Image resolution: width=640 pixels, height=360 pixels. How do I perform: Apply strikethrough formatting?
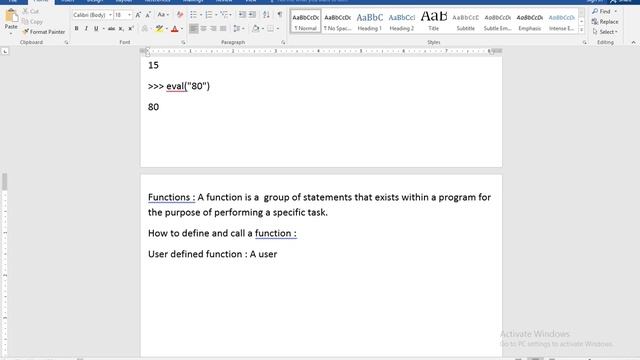click(111, 29)
